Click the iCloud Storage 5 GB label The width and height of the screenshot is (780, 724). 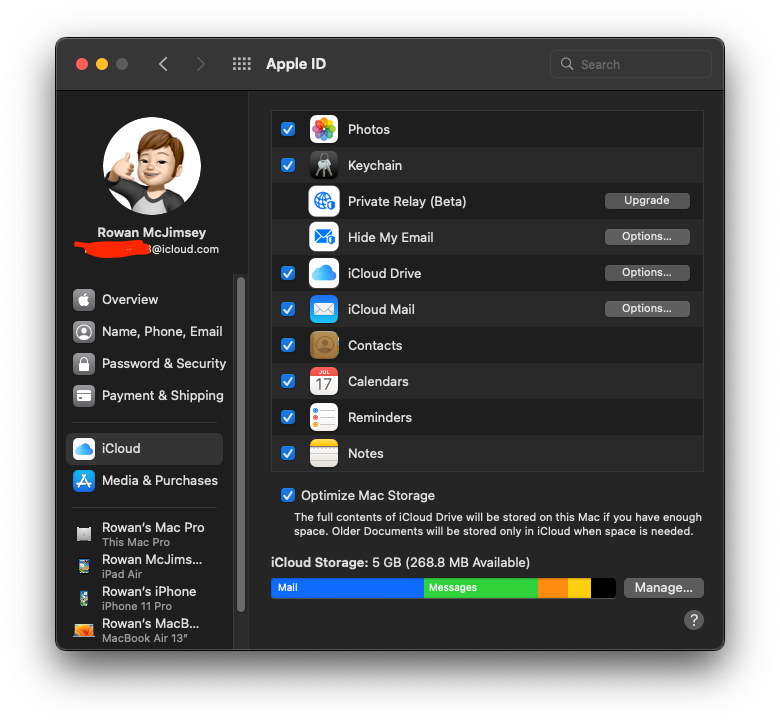(400, 562)
